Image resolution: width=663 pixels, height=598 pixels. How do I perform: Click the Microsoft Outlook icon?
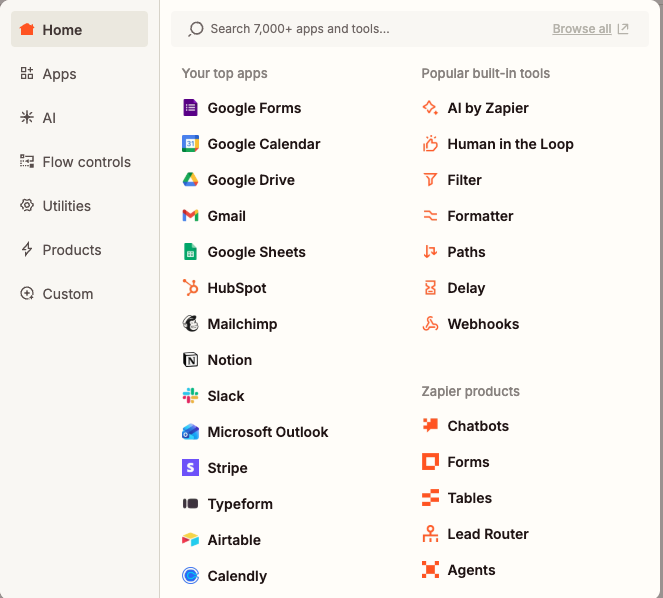(190, 432)
